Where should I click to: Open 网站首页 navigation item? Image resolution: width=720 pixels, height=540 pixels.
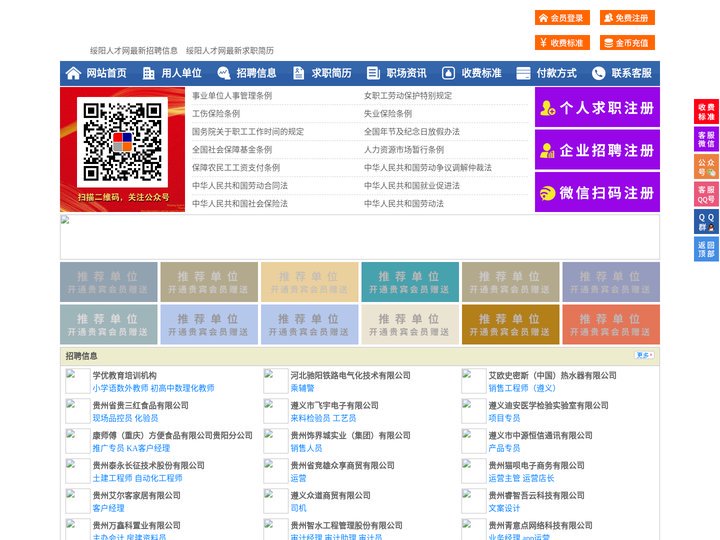coord(107,73)
